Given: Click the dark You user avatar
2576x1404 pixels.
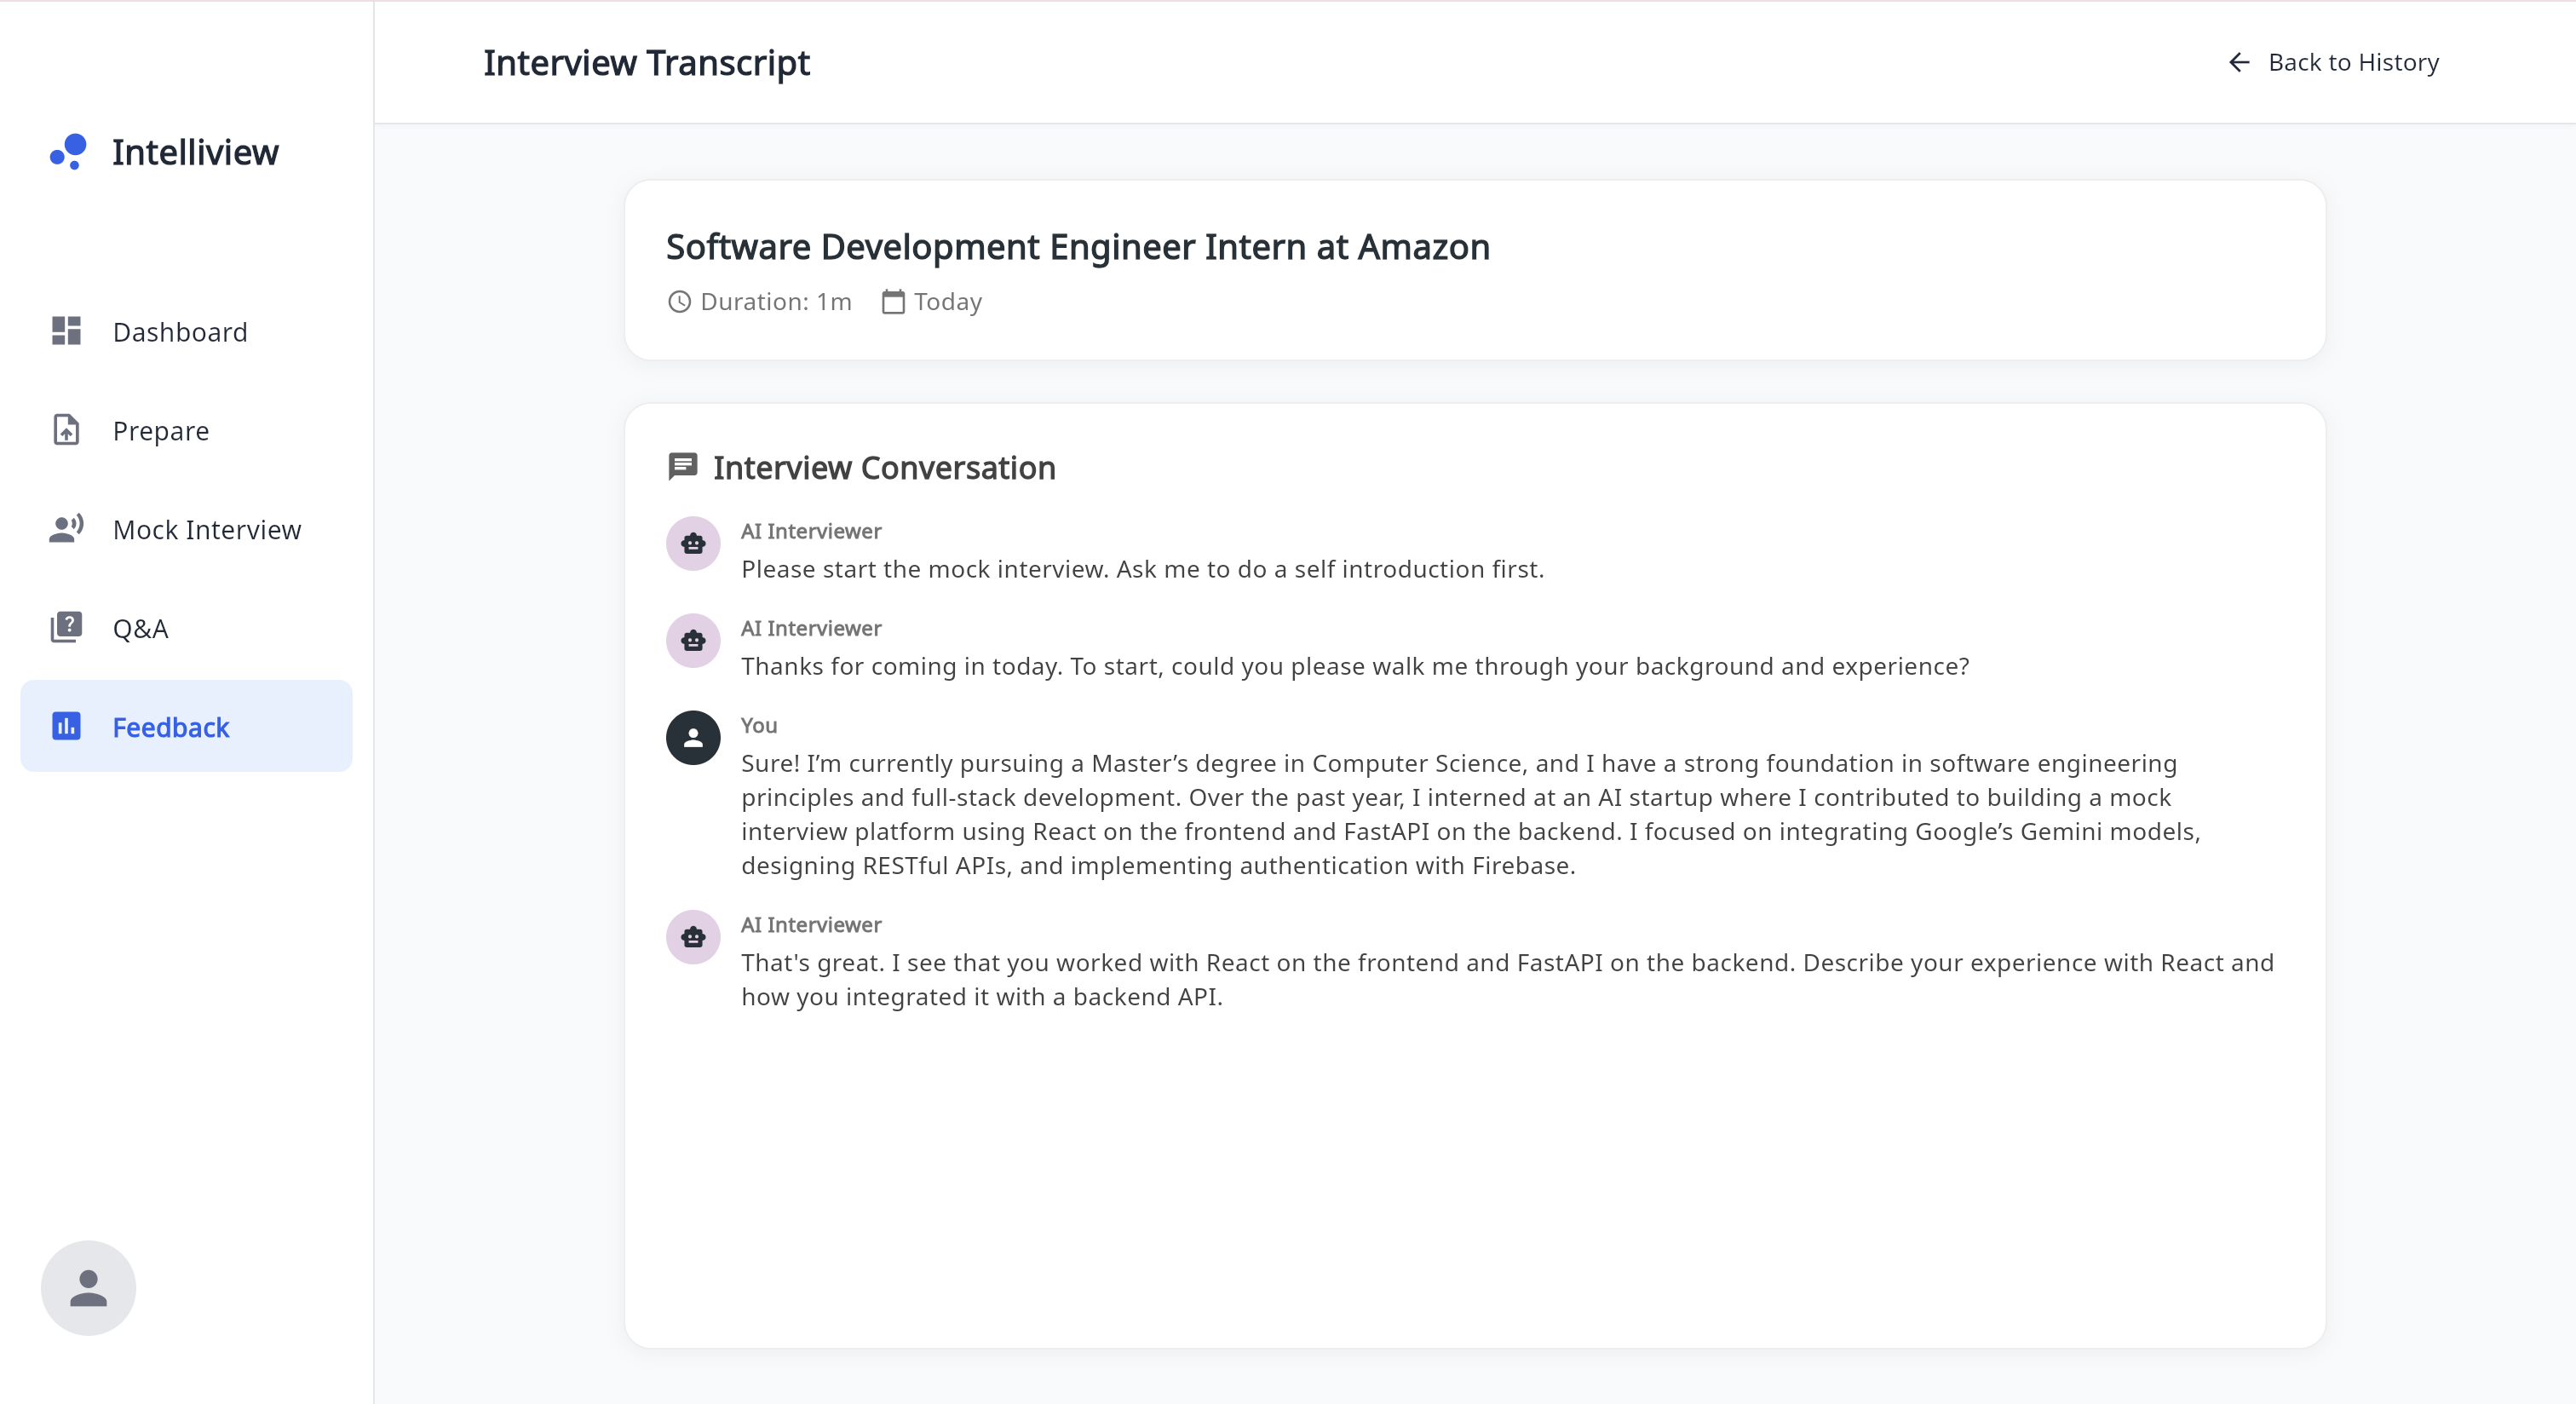Looking at the screenshot, I should pos(693,738).
